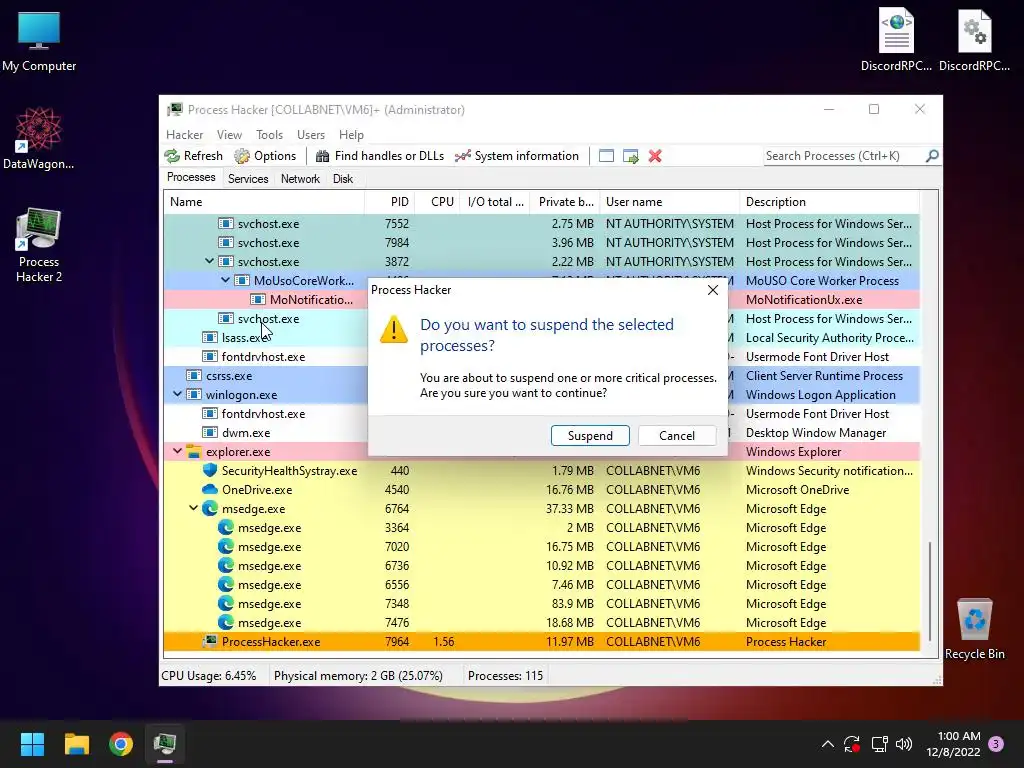Open the View menu

pyautogui.click(x=229, y=135)
